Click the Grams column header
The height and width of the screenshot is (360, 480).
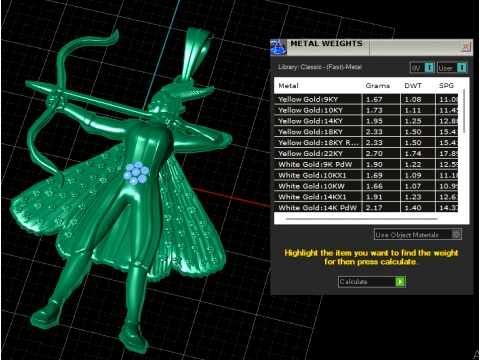click(377, 86)
